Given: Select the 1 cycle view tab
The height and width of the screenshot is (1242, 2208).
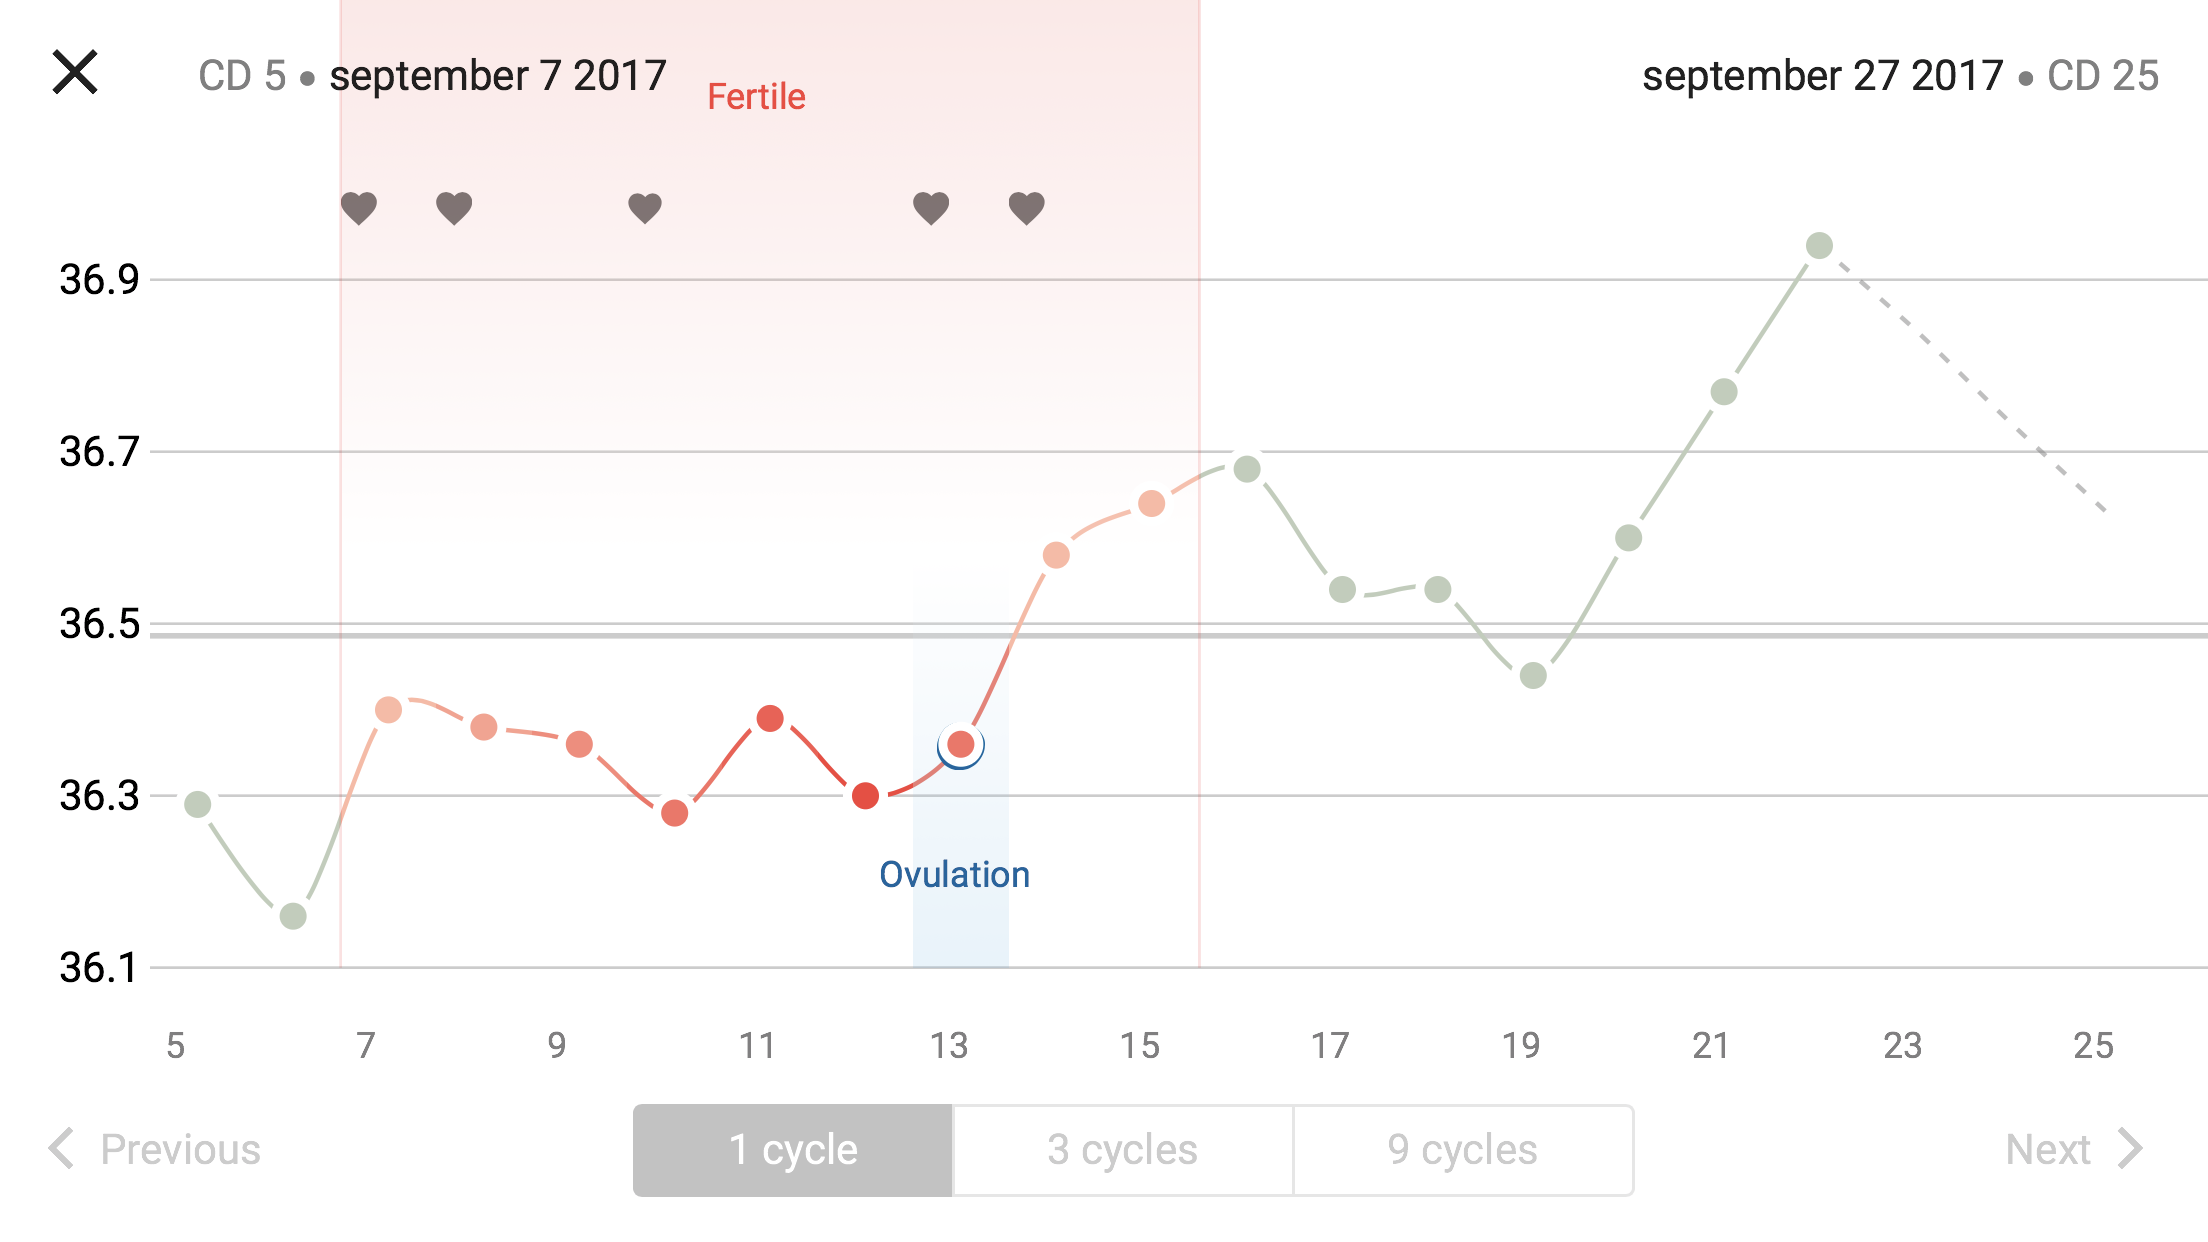Looking at the screenshot, I should 793,1150.
